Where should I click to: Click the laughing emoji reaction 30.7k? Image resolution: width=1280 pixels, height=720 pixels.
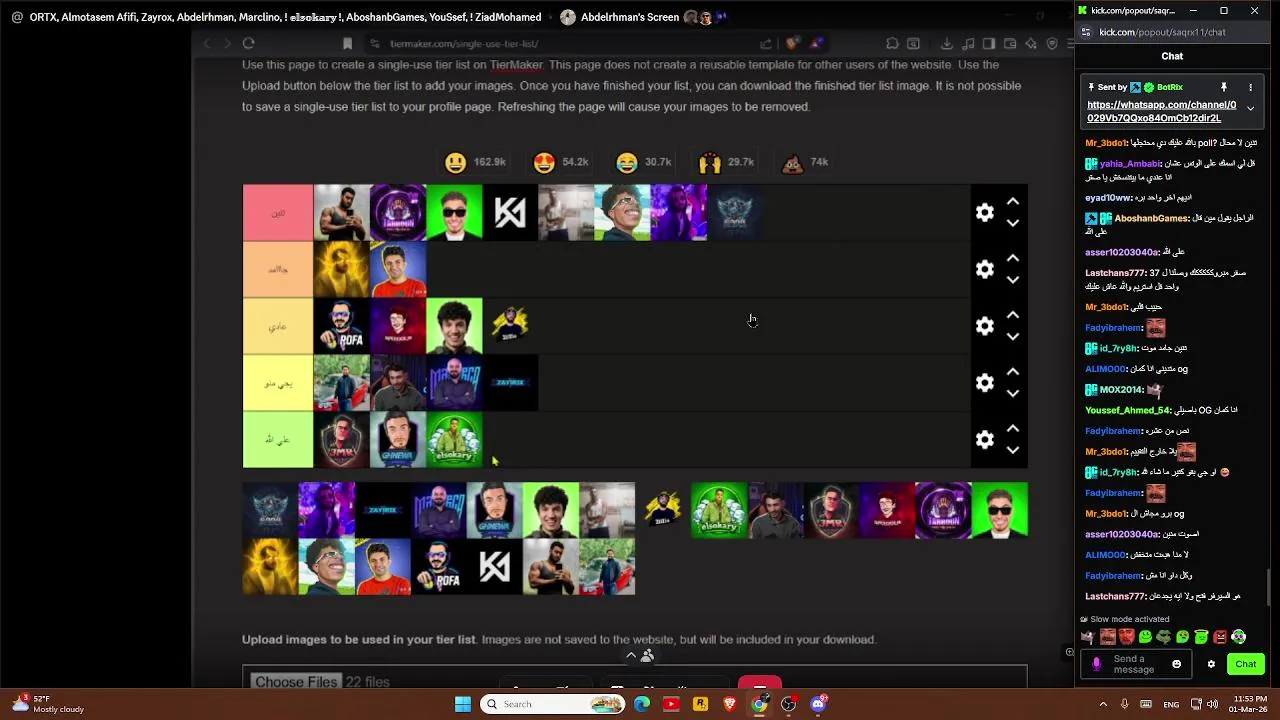(643, 162)
